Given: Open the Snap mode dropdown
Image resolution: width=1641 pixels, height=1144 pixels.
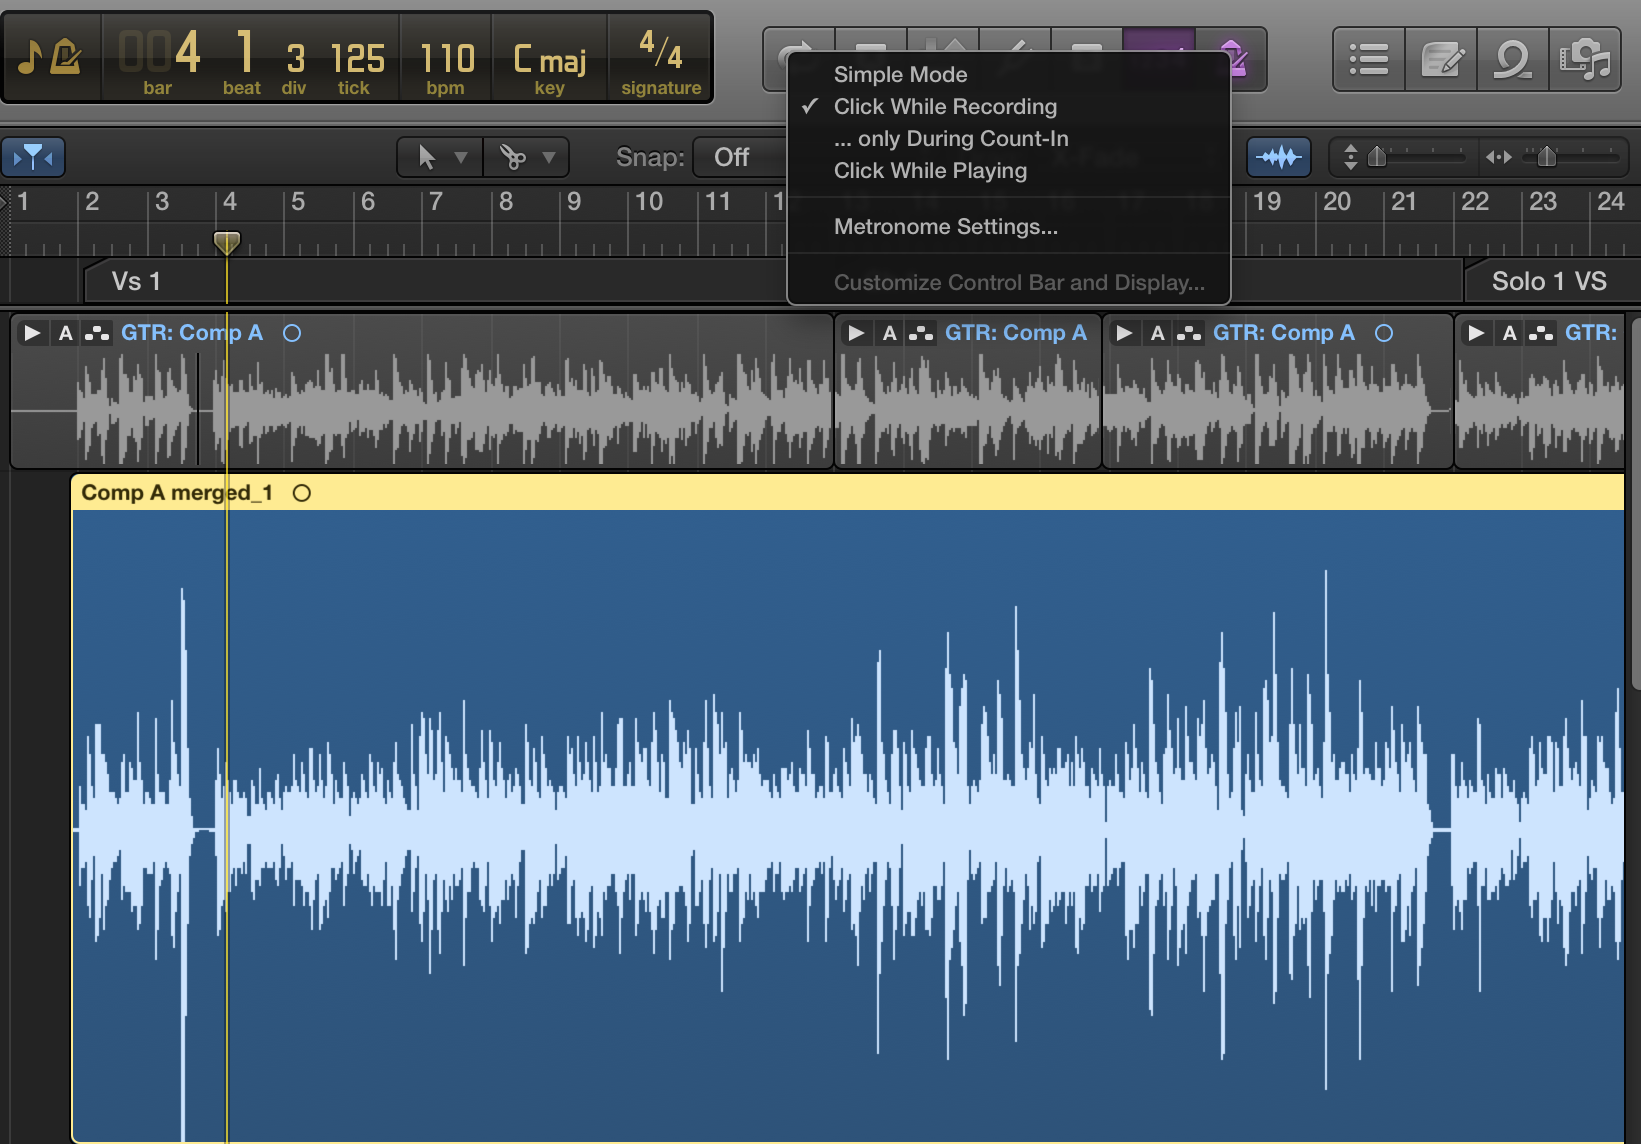Looking at the screenshot, I should [735, 157].
